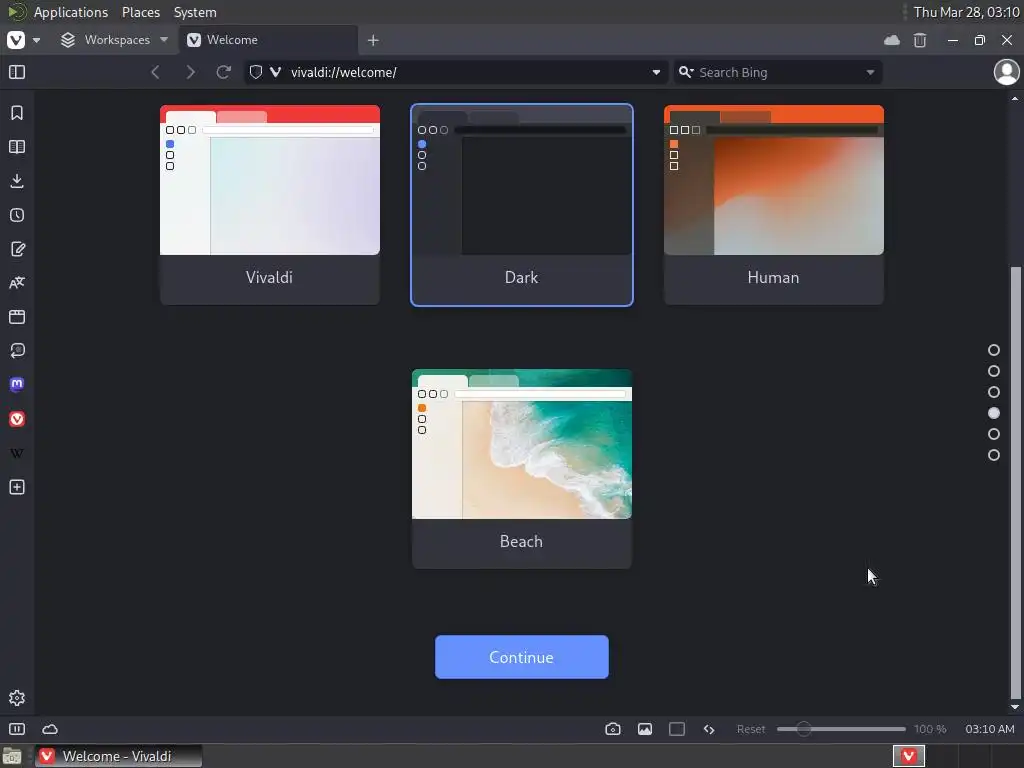Click the status bar sync cloud icon
1024x768 pixels.
[50, 729]
